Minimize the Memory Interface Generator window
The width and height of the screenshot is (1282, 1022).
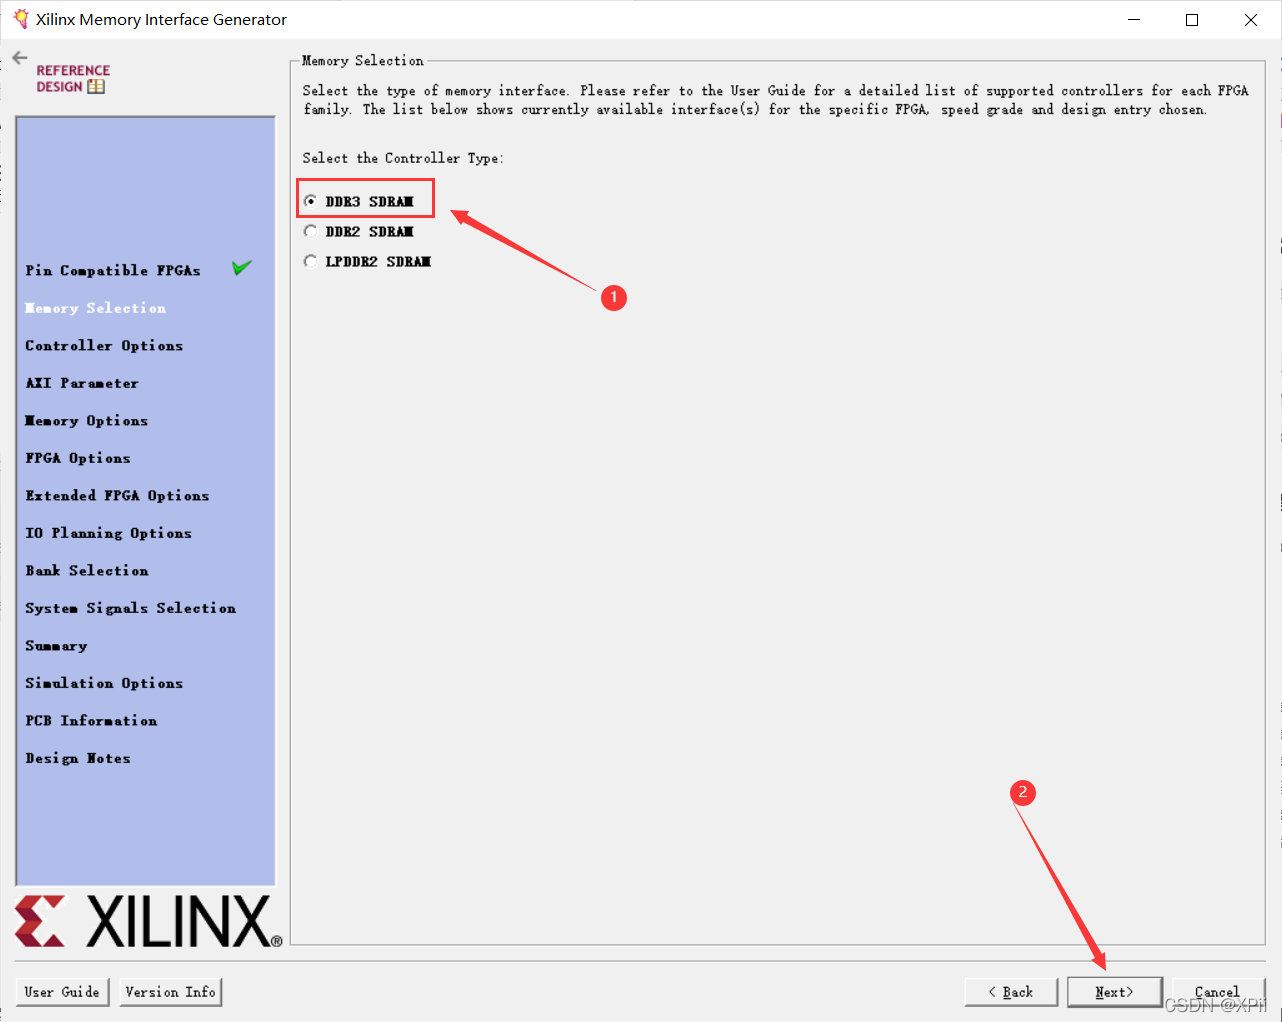pos(1134,20)
